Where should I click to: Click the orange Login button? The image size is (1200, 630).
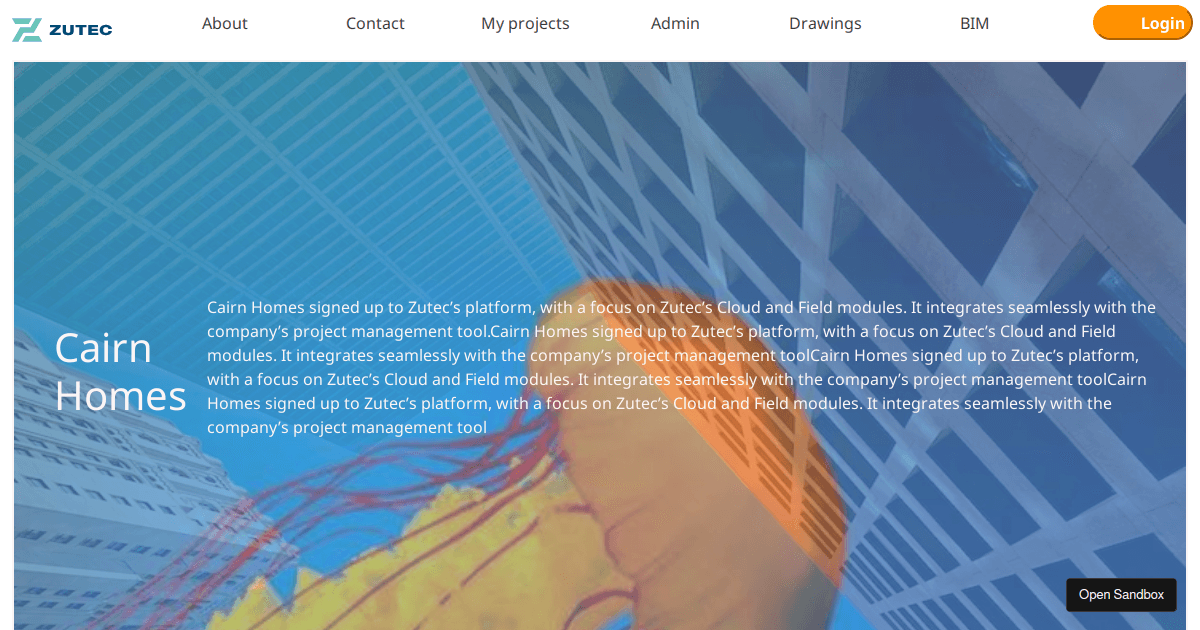point(1143,23)
